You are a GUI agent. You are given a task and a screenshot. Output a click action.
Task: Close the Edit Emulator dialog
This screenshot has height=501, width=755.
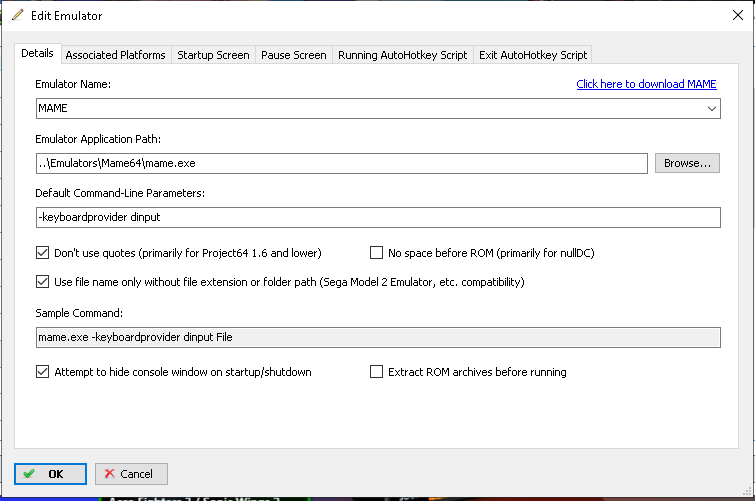[x=738, y=15]
